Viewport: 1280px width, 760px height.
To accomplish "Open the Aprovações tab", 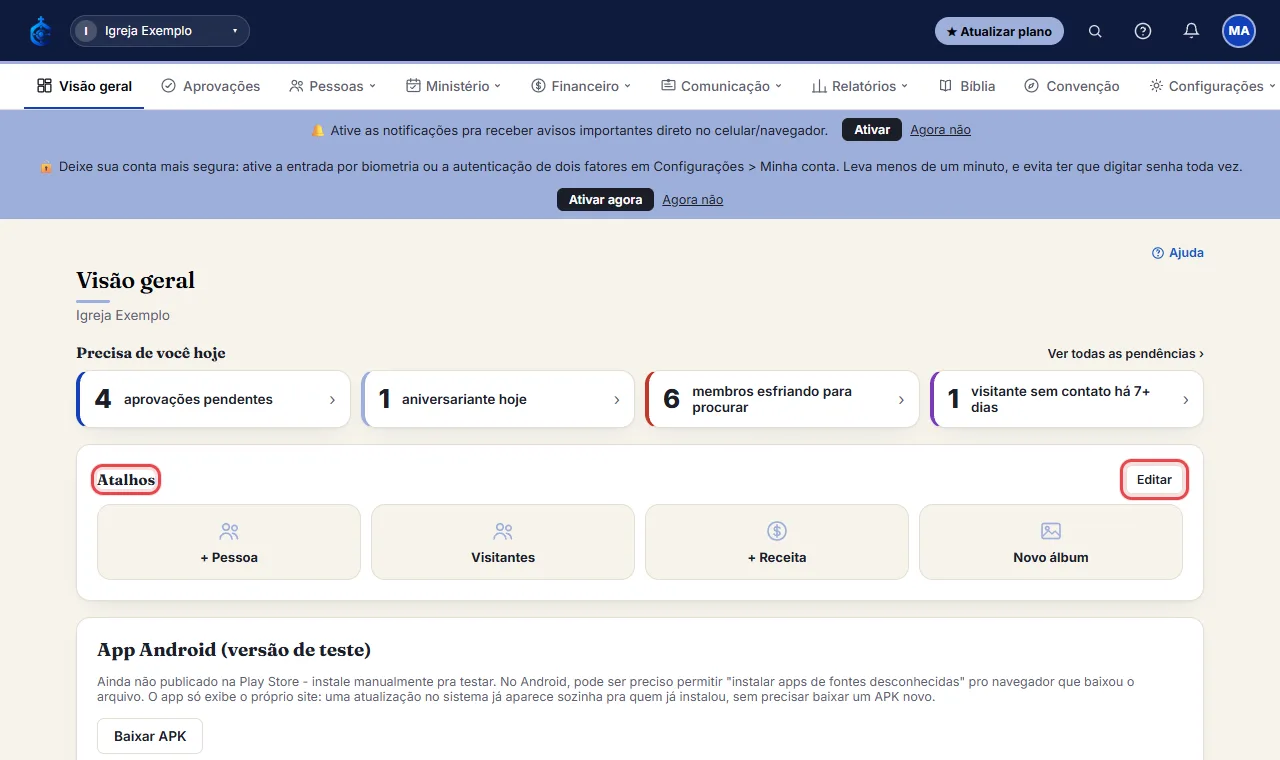I will click(x=211, y=86).
